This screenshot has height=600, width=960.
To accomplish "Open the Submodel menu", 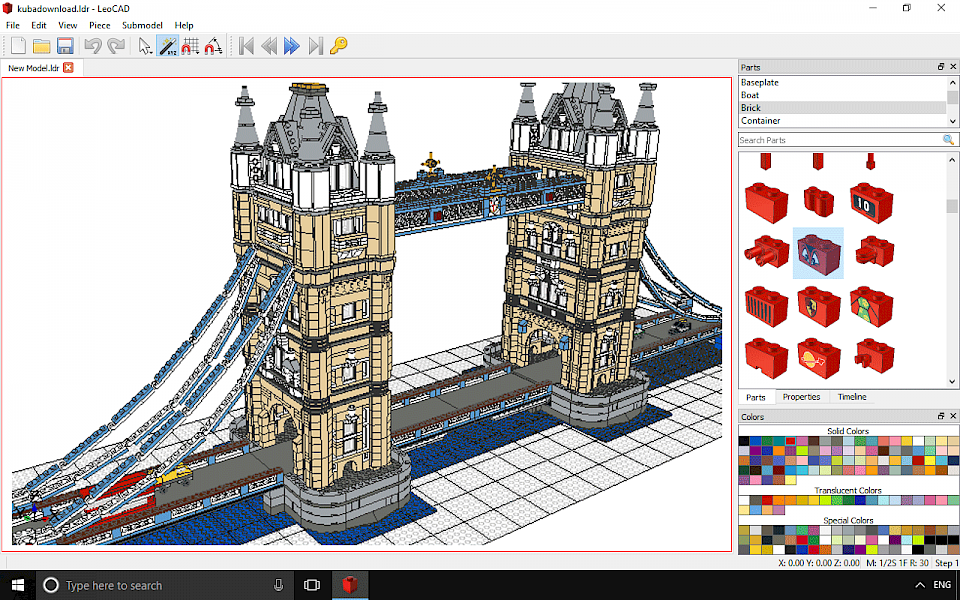I will coord(142,25).
